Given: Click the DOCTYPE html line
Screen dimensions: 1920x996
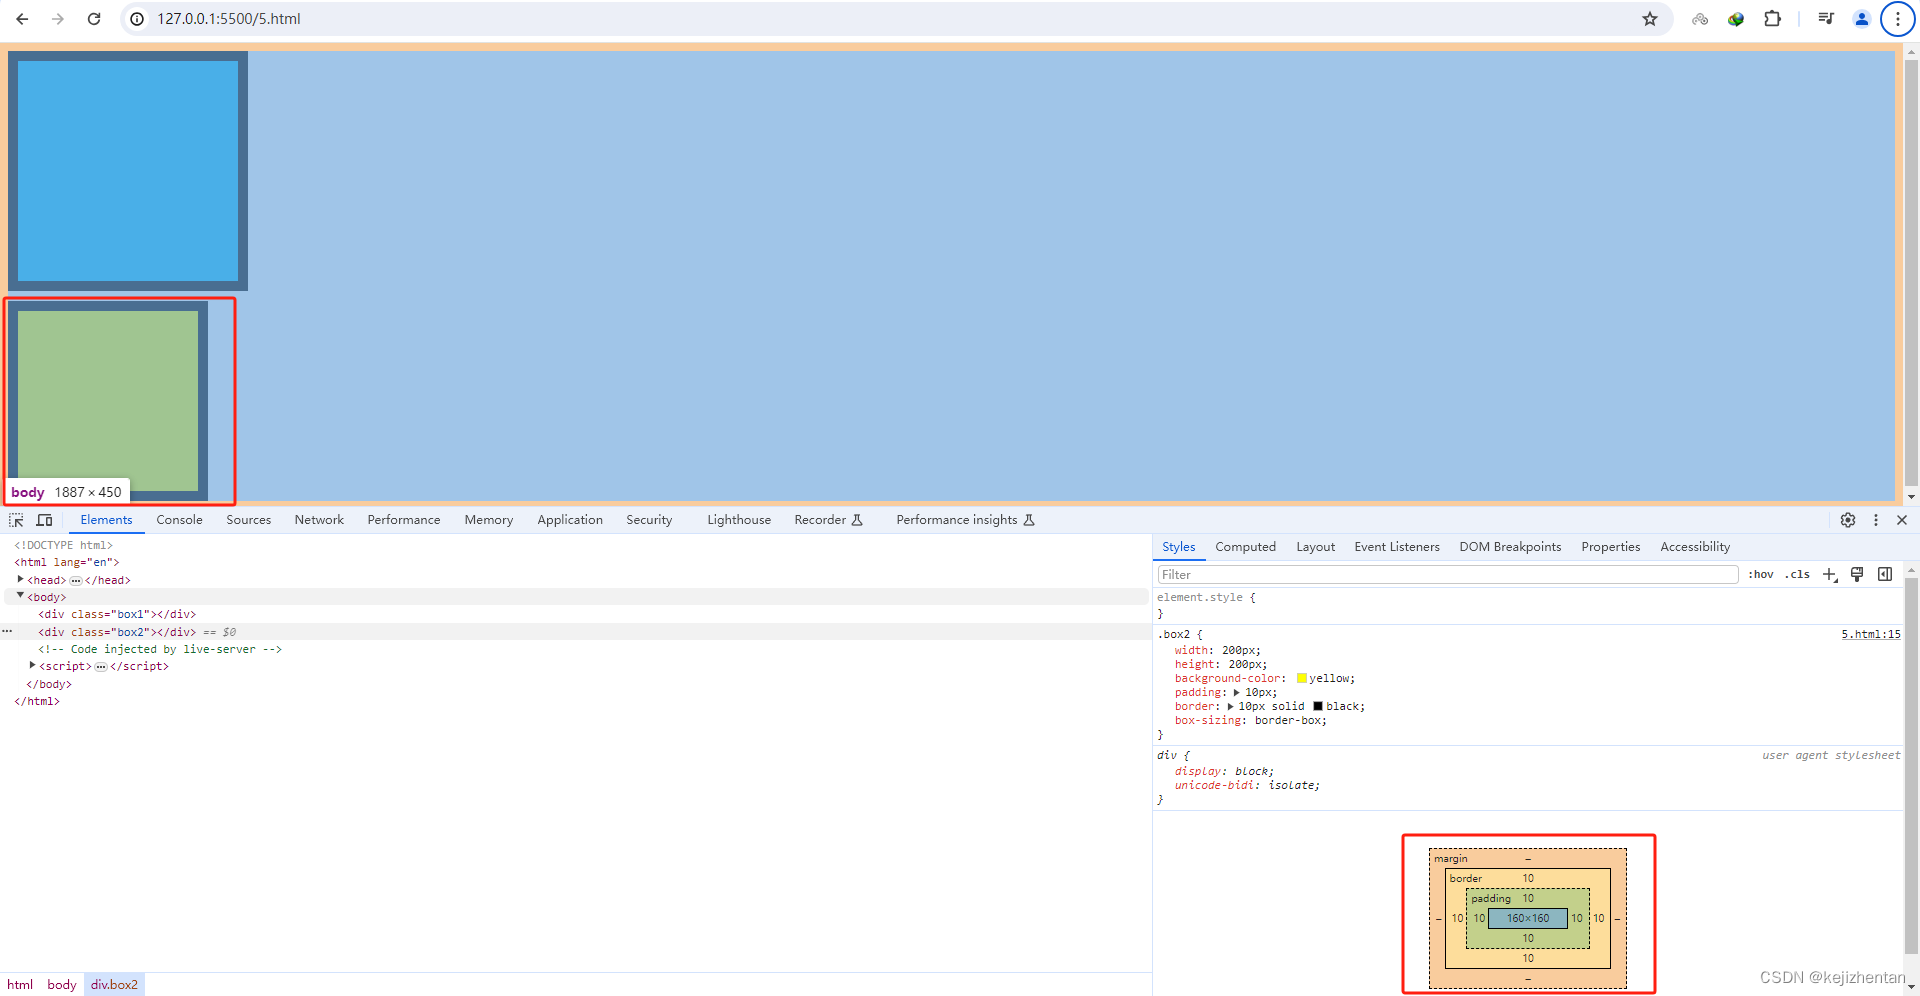Looking at the screenshot, I should 63,545.
